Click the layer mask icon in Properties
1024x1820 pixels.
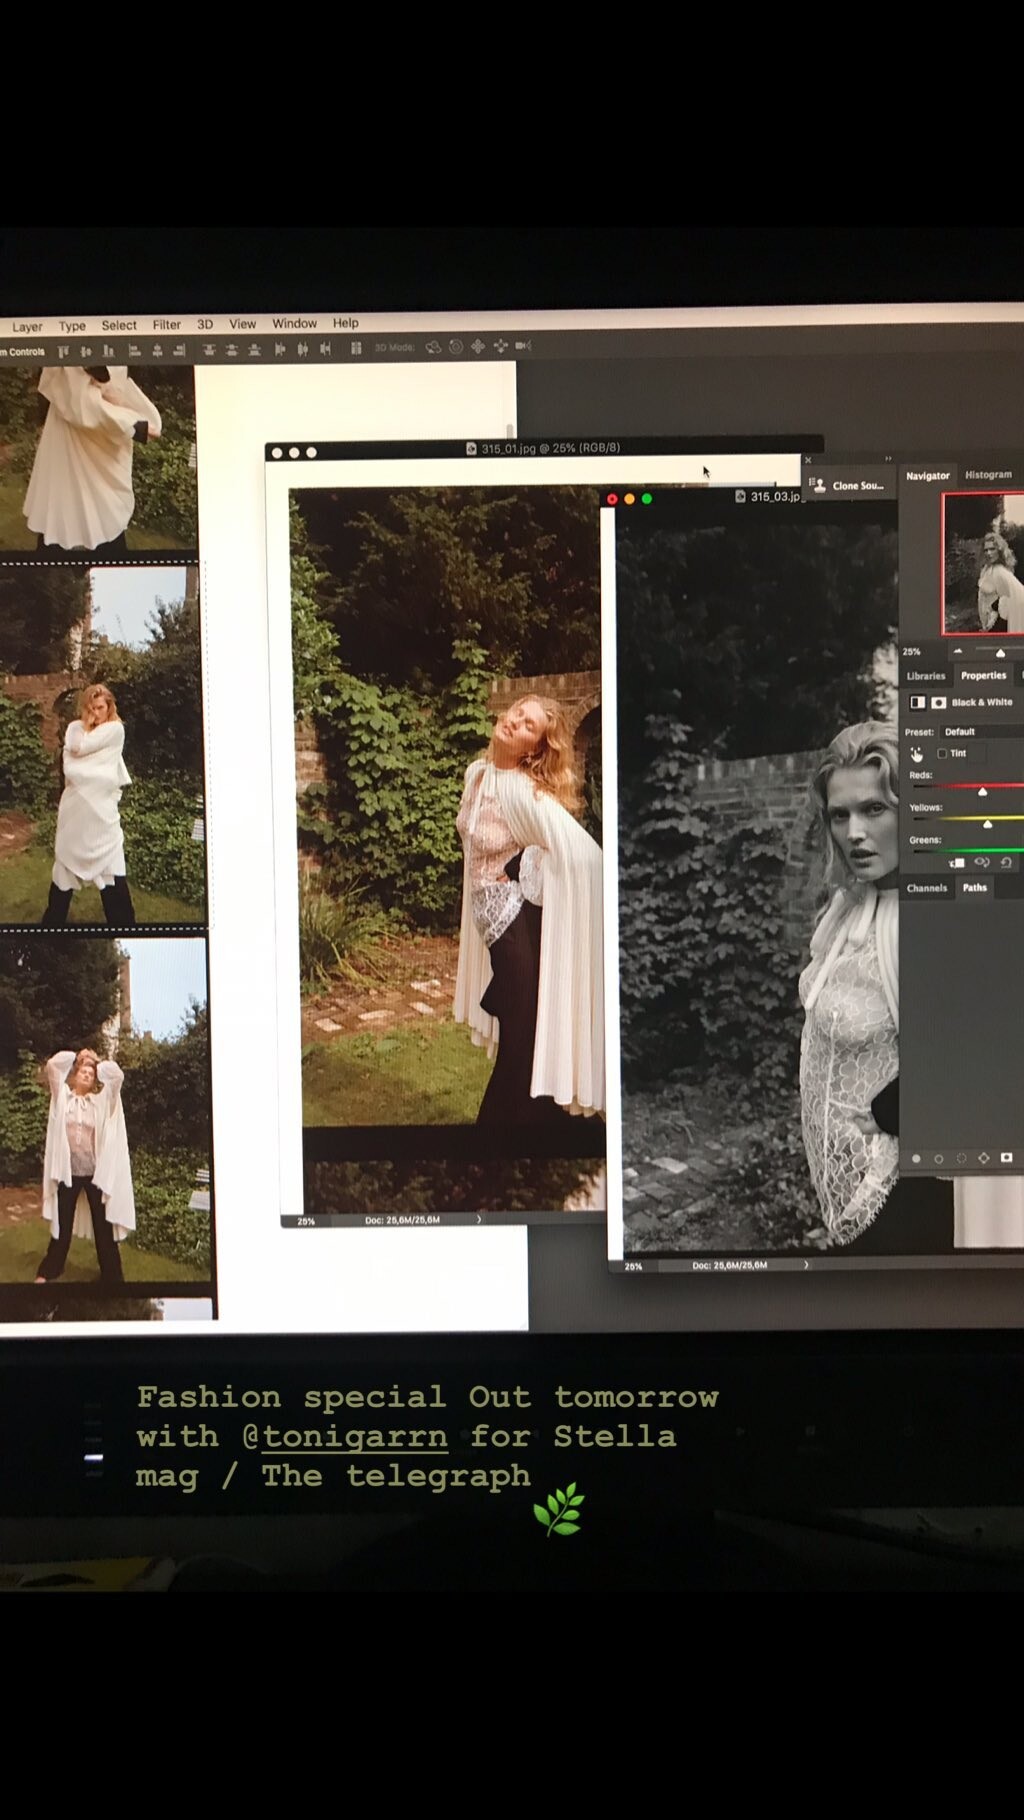click(x=938, y=703)
